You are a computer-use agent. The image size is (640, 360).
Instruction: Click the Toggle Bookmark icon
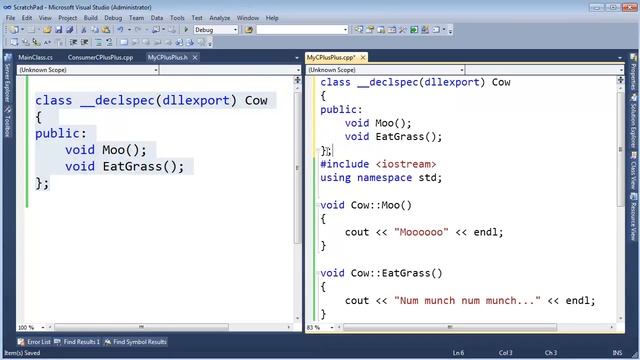124,42
